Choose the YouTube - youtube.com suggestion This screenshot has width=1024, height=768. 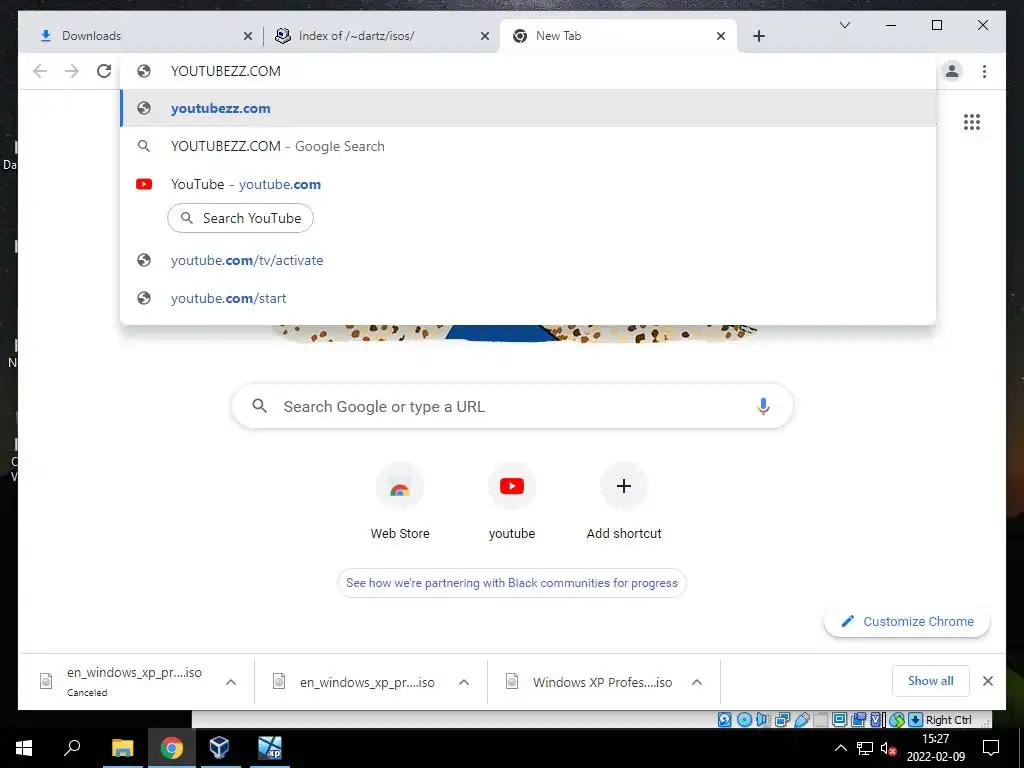click(528, 184)
